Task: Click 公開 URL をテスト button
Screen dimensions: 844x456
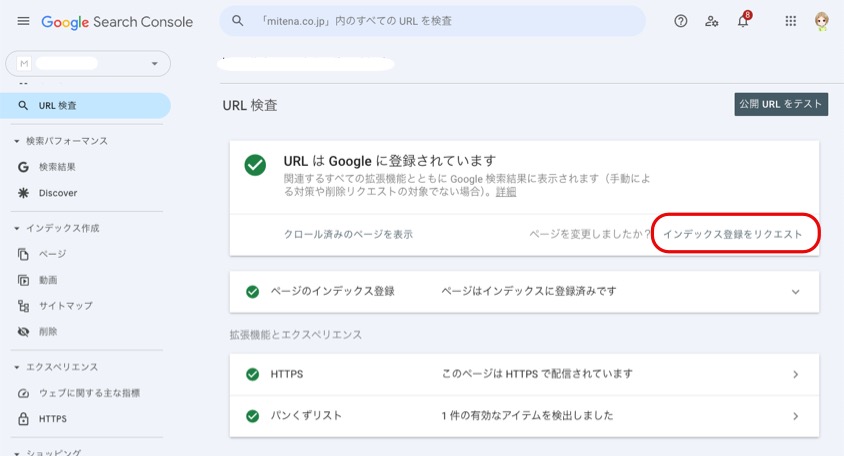Action: pyautogui.click(x=780, y=104)
